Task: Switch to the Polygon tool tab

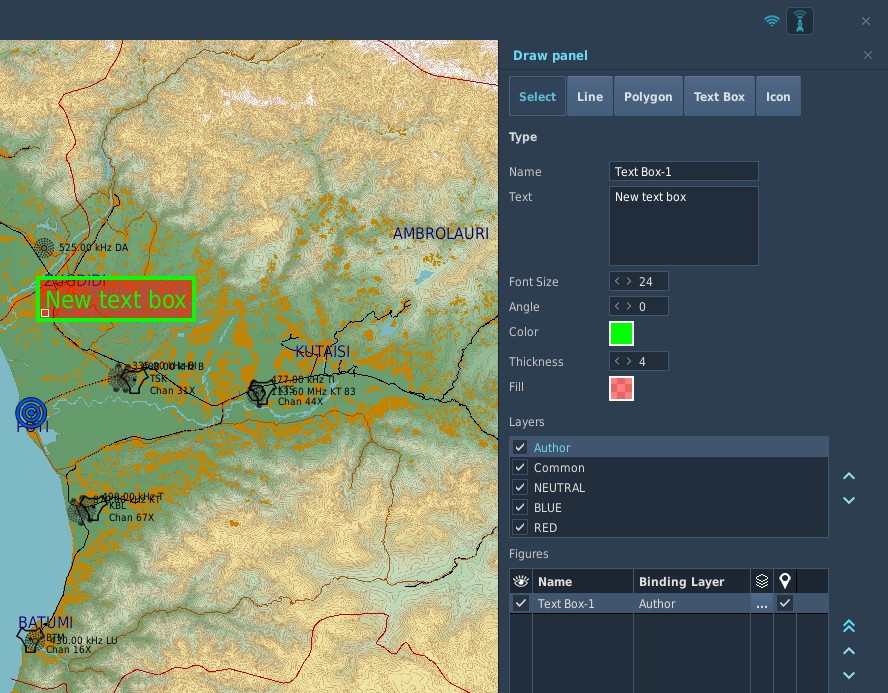Action: [648, 96]
